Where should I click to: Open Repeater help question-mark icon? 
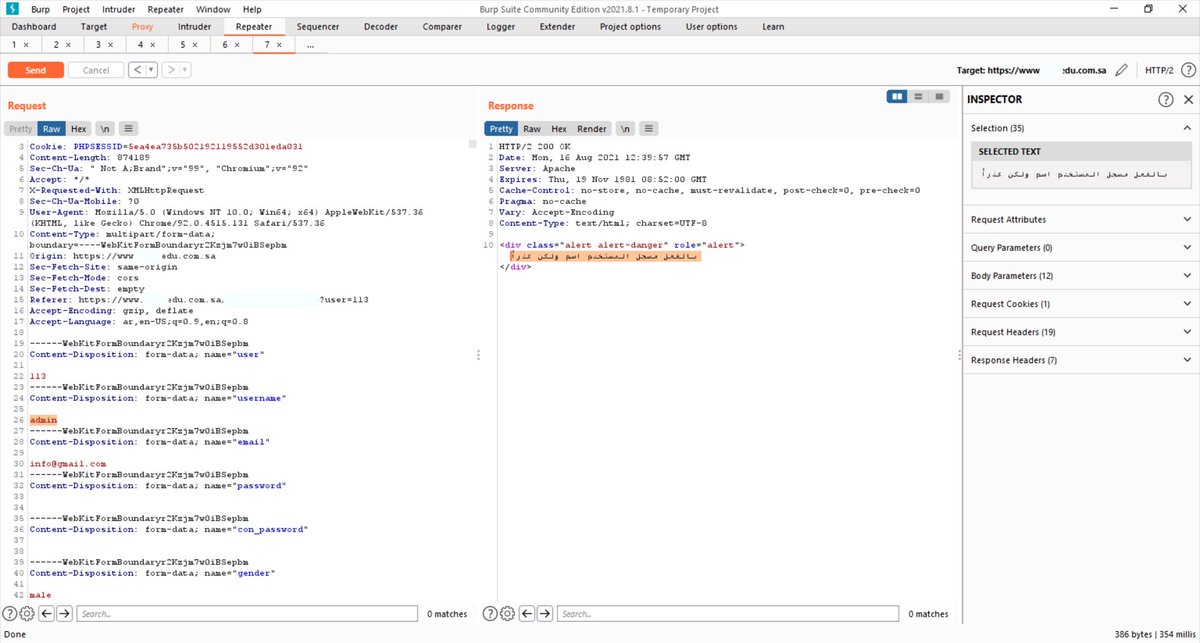pyautogui.click(x=1187, y=70)
